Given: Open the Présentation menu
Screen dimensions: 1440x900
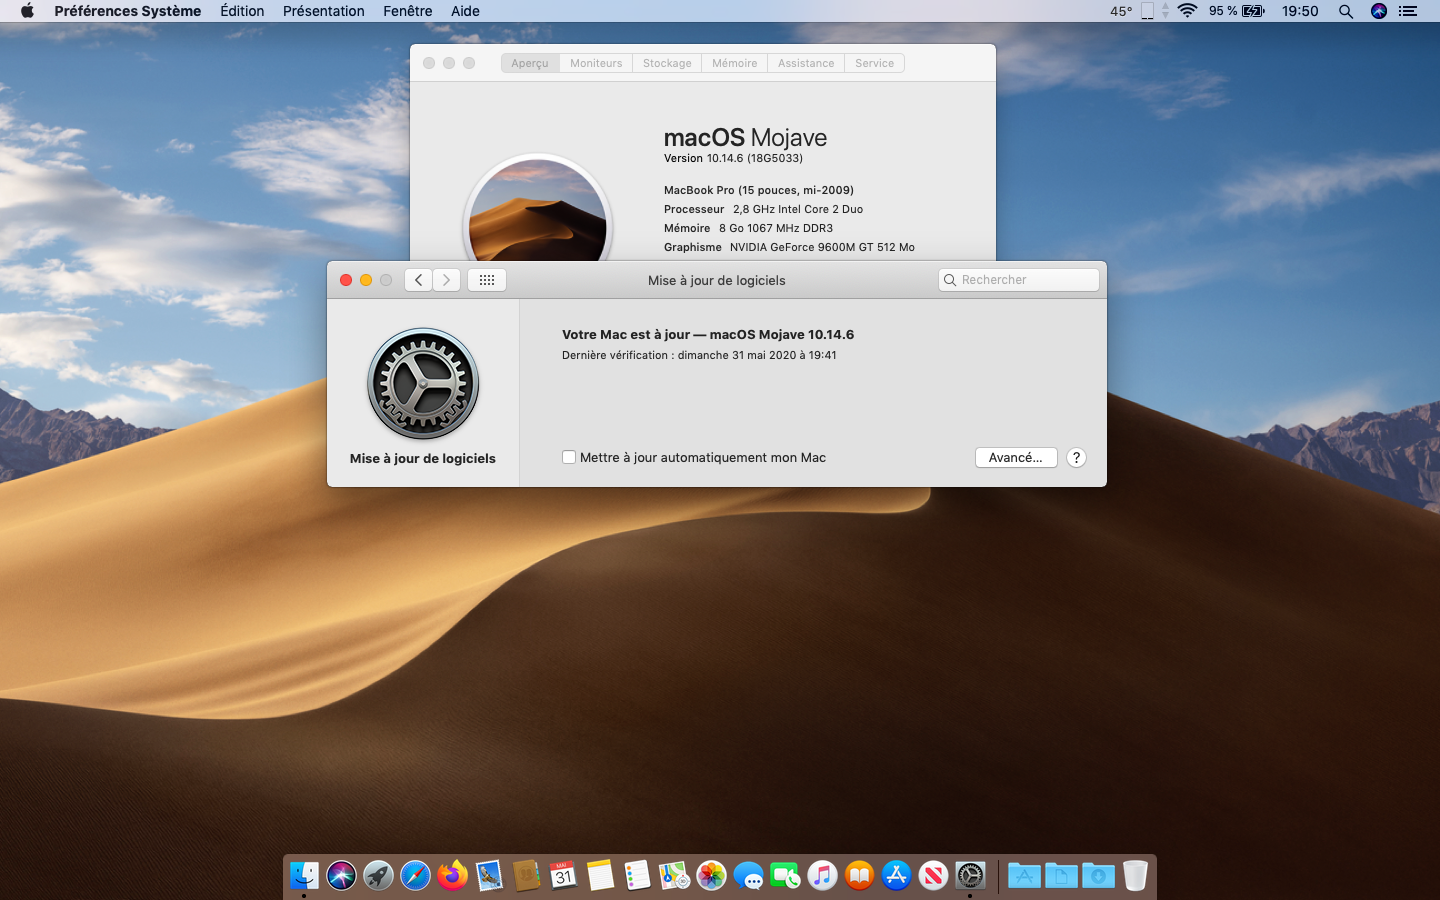Looking at the screenshot, I should (x=324, y=11).
